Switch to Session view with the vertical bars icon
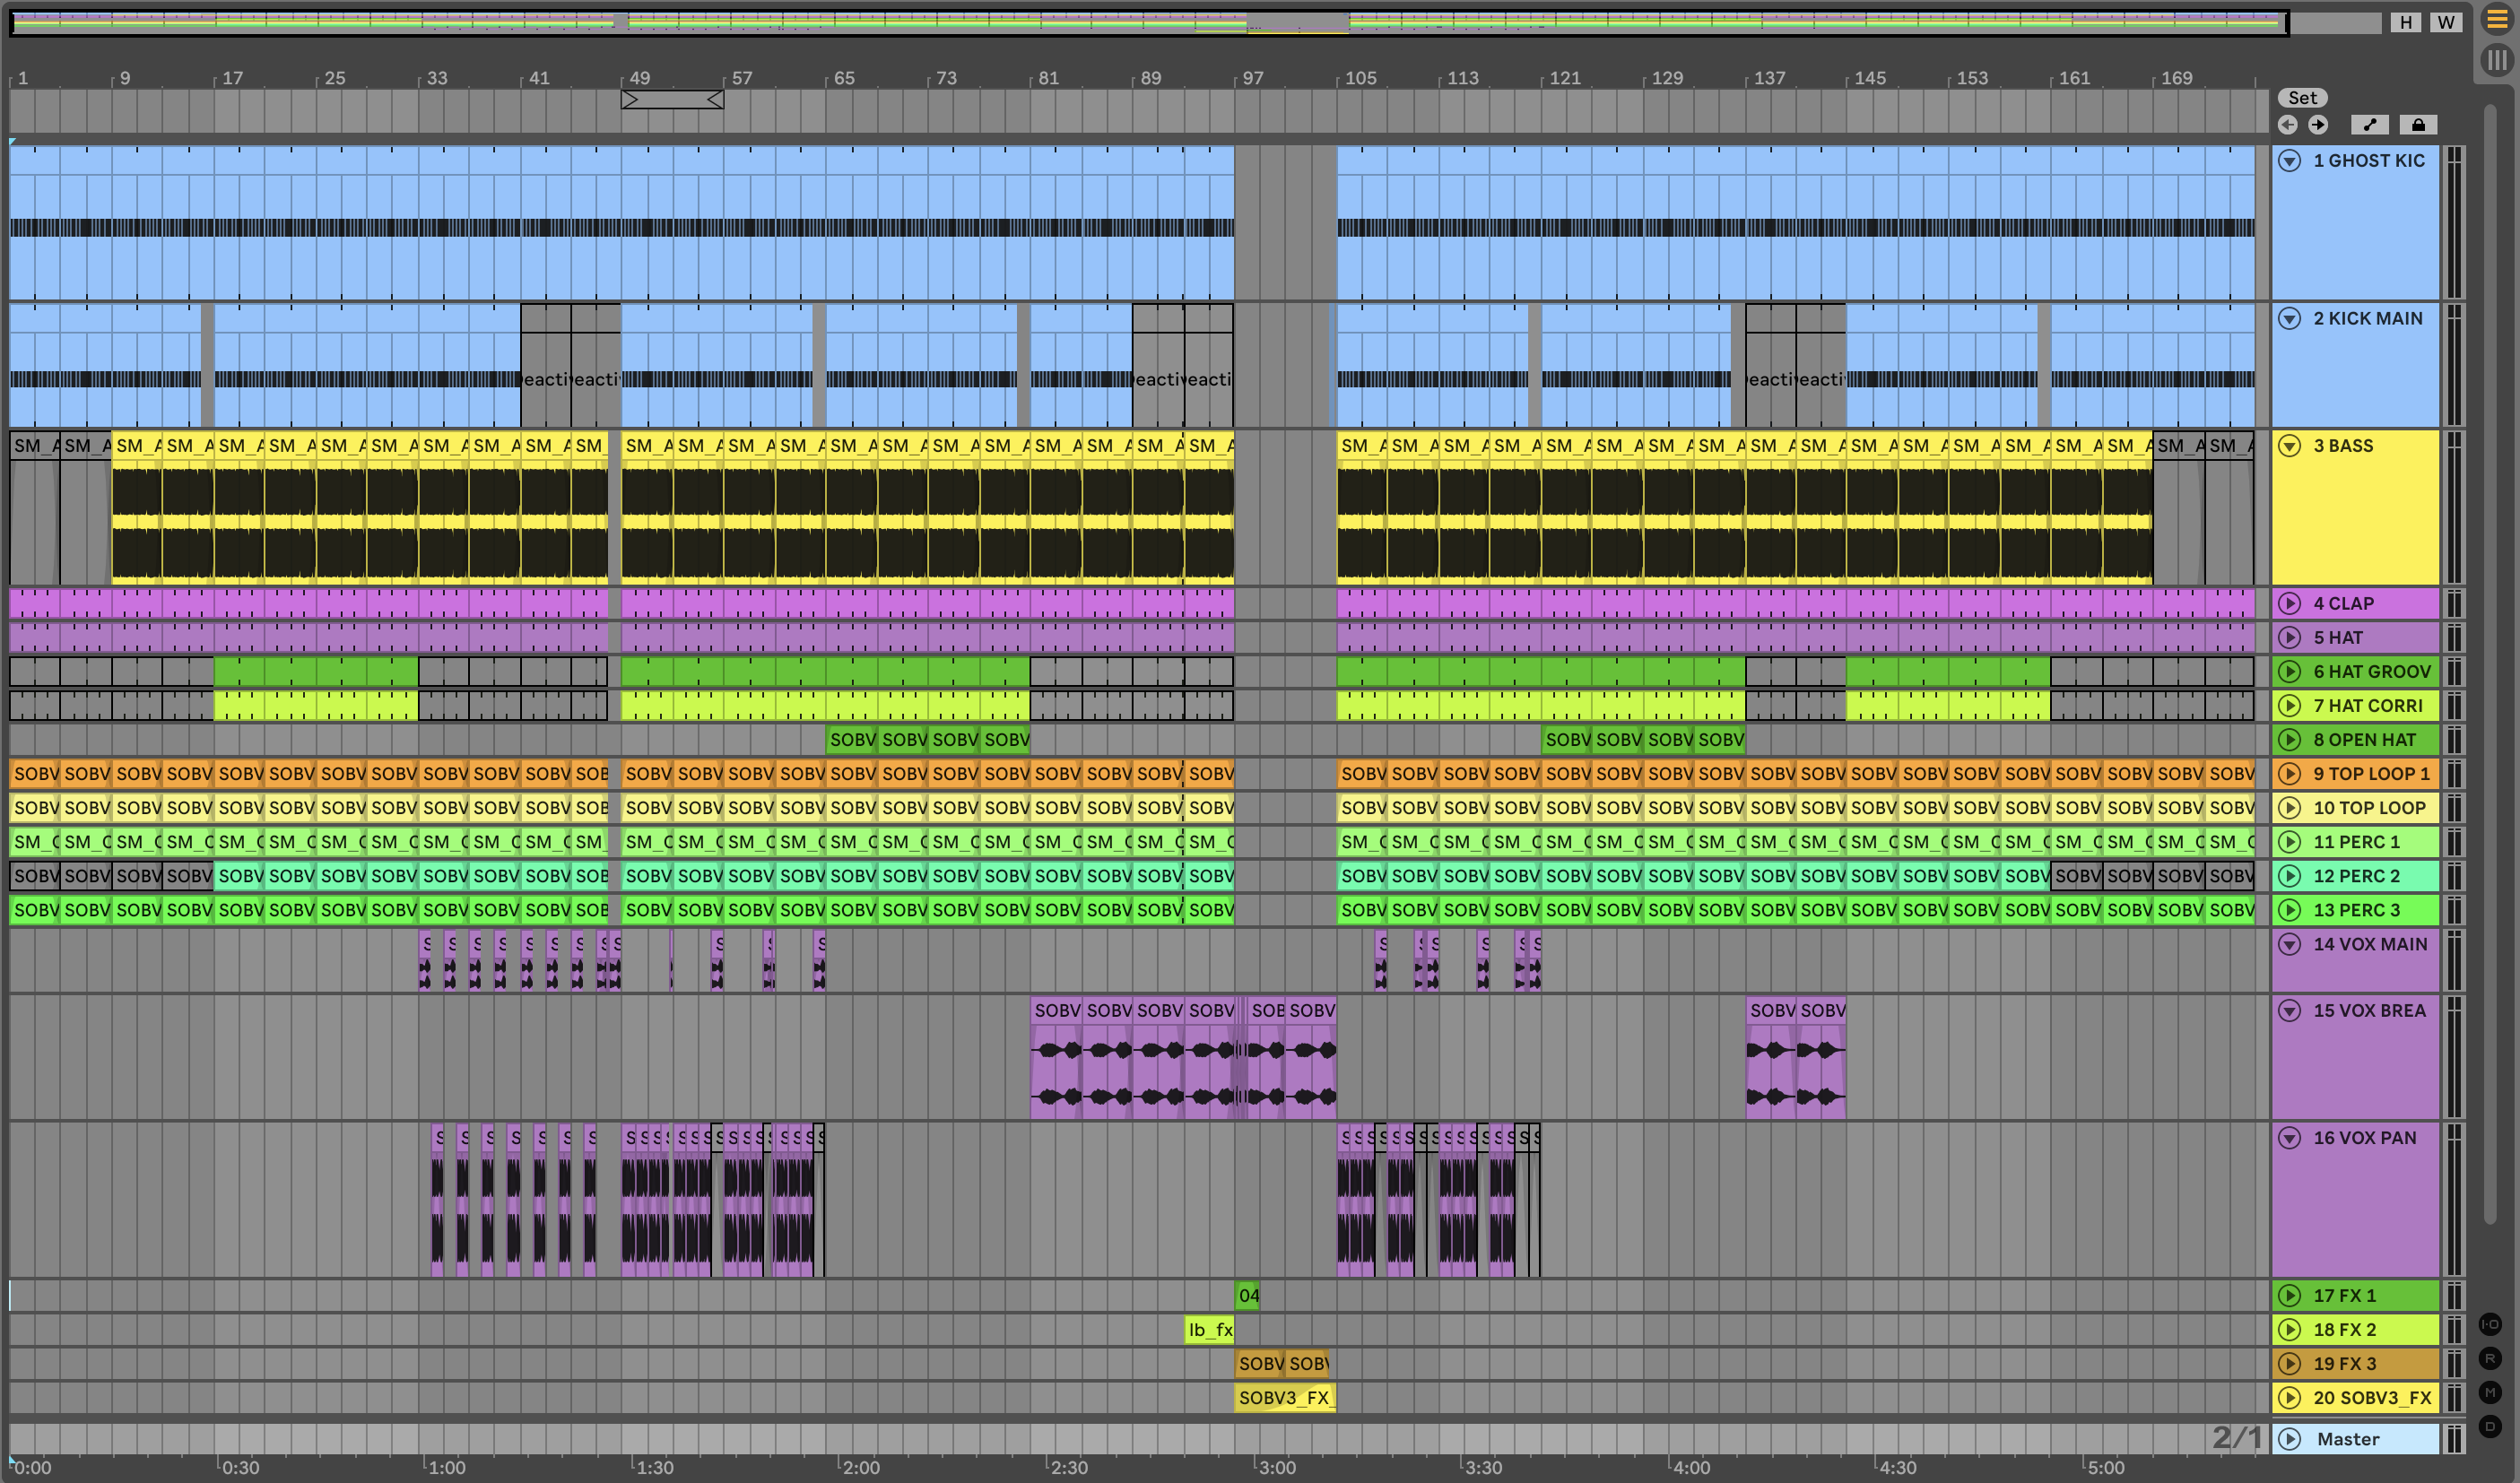Image resolution: width=2520 pixels, height=1483 pixels. 2496,60
